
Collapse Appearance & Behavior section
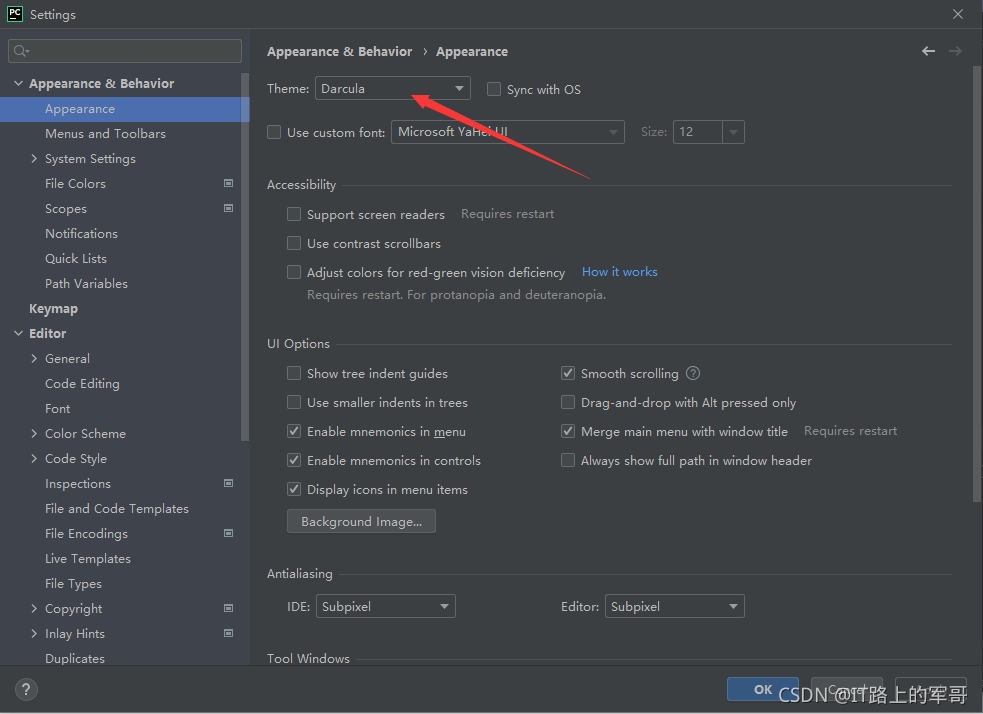[18, 83]
